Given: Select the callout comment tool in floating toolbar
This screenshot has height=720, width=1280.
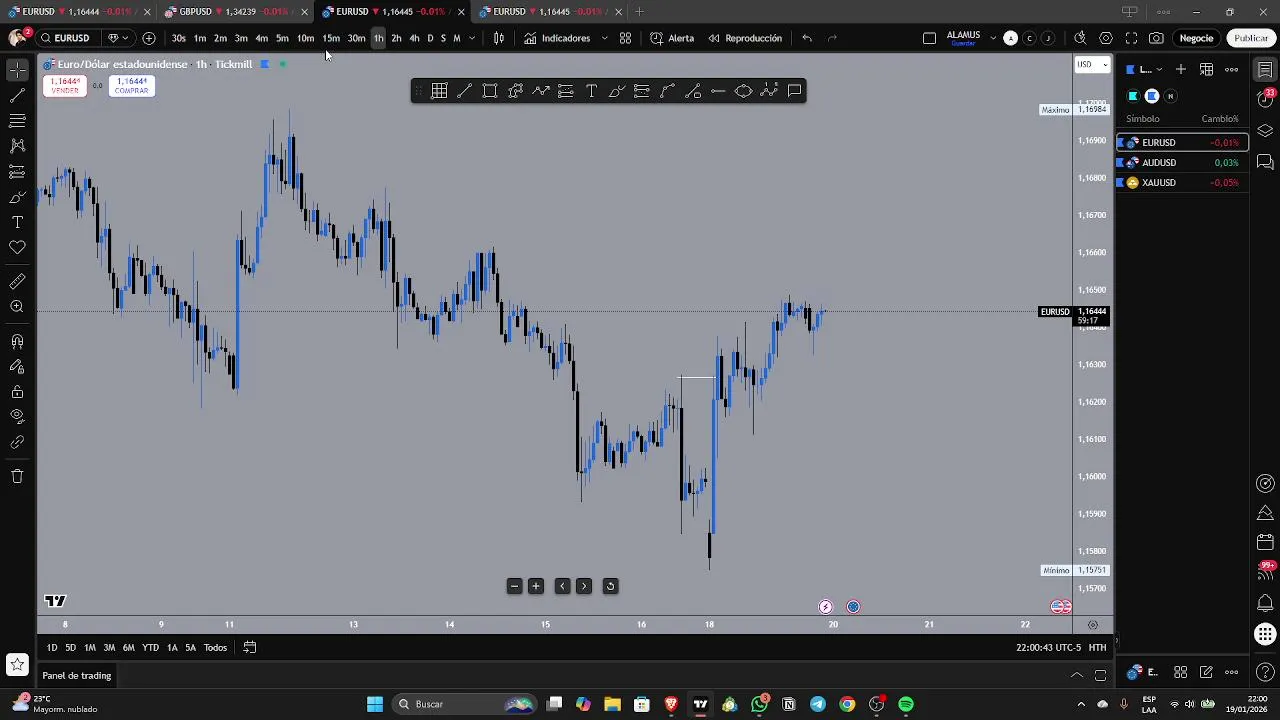Looking at the screenshot, I should (x=794, y=91).
